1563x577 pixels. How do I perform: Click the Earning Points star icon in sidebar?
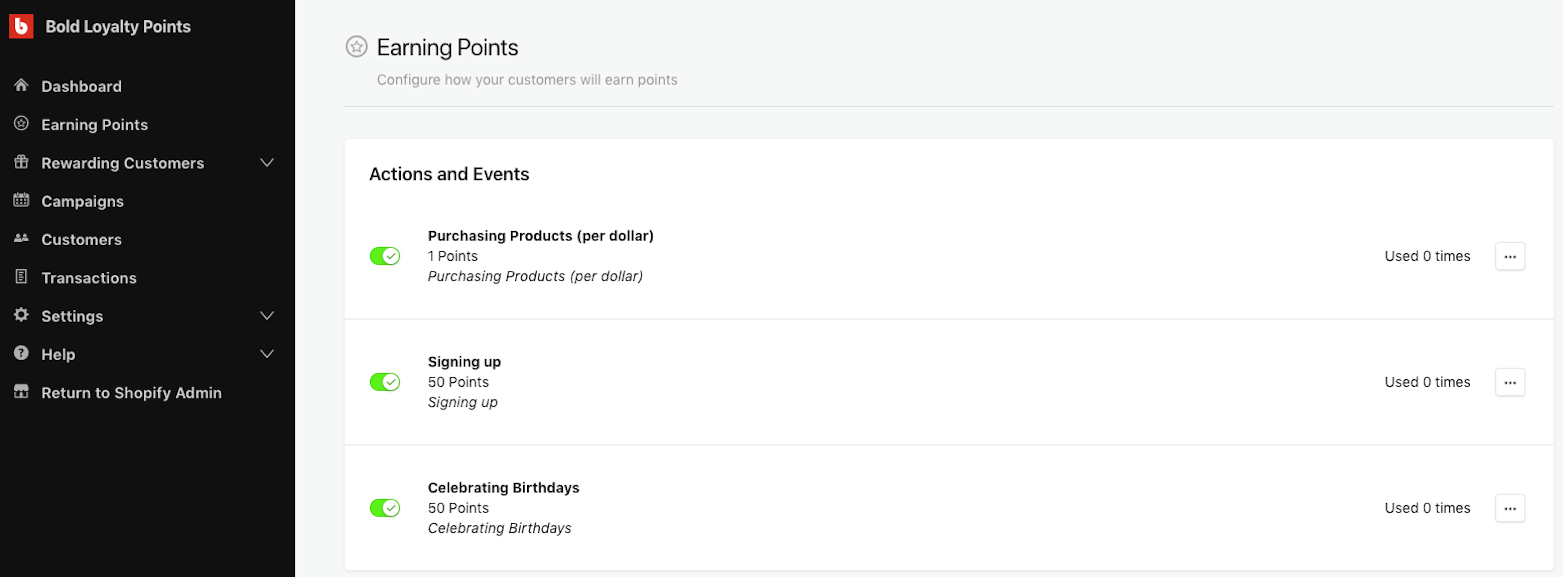tap(21, 124)
